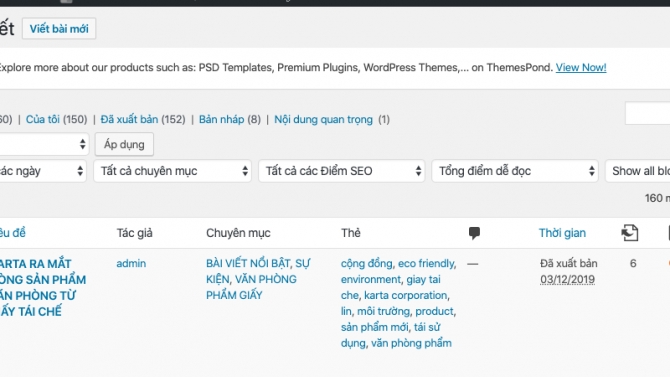Screen dimensions: 670x377
Task: Open tag 'tái sử dụng'
Action: pos(390,335)
